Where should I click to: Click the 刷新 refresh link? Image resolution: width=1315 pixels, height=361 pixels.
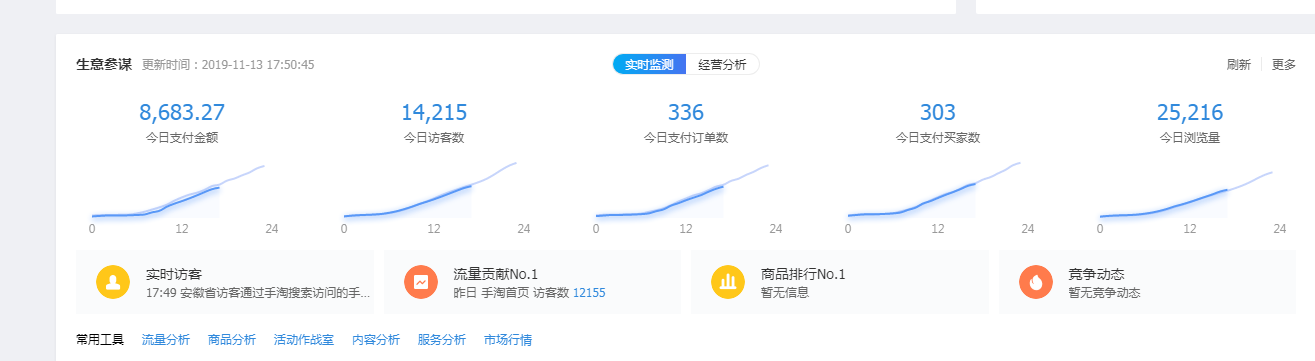click(x=1238, y=65)
